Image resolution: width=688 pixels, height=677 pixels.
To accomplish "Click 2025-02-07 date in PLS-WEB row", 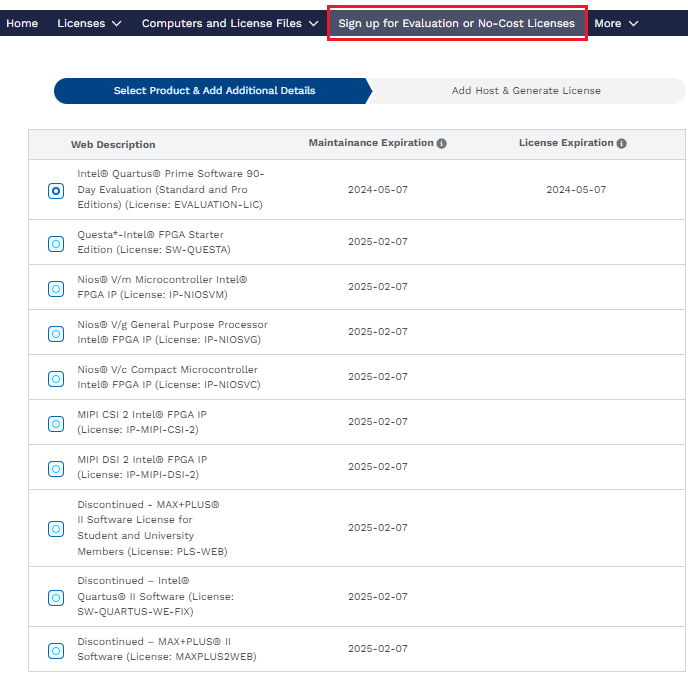I will coord(378,528).
